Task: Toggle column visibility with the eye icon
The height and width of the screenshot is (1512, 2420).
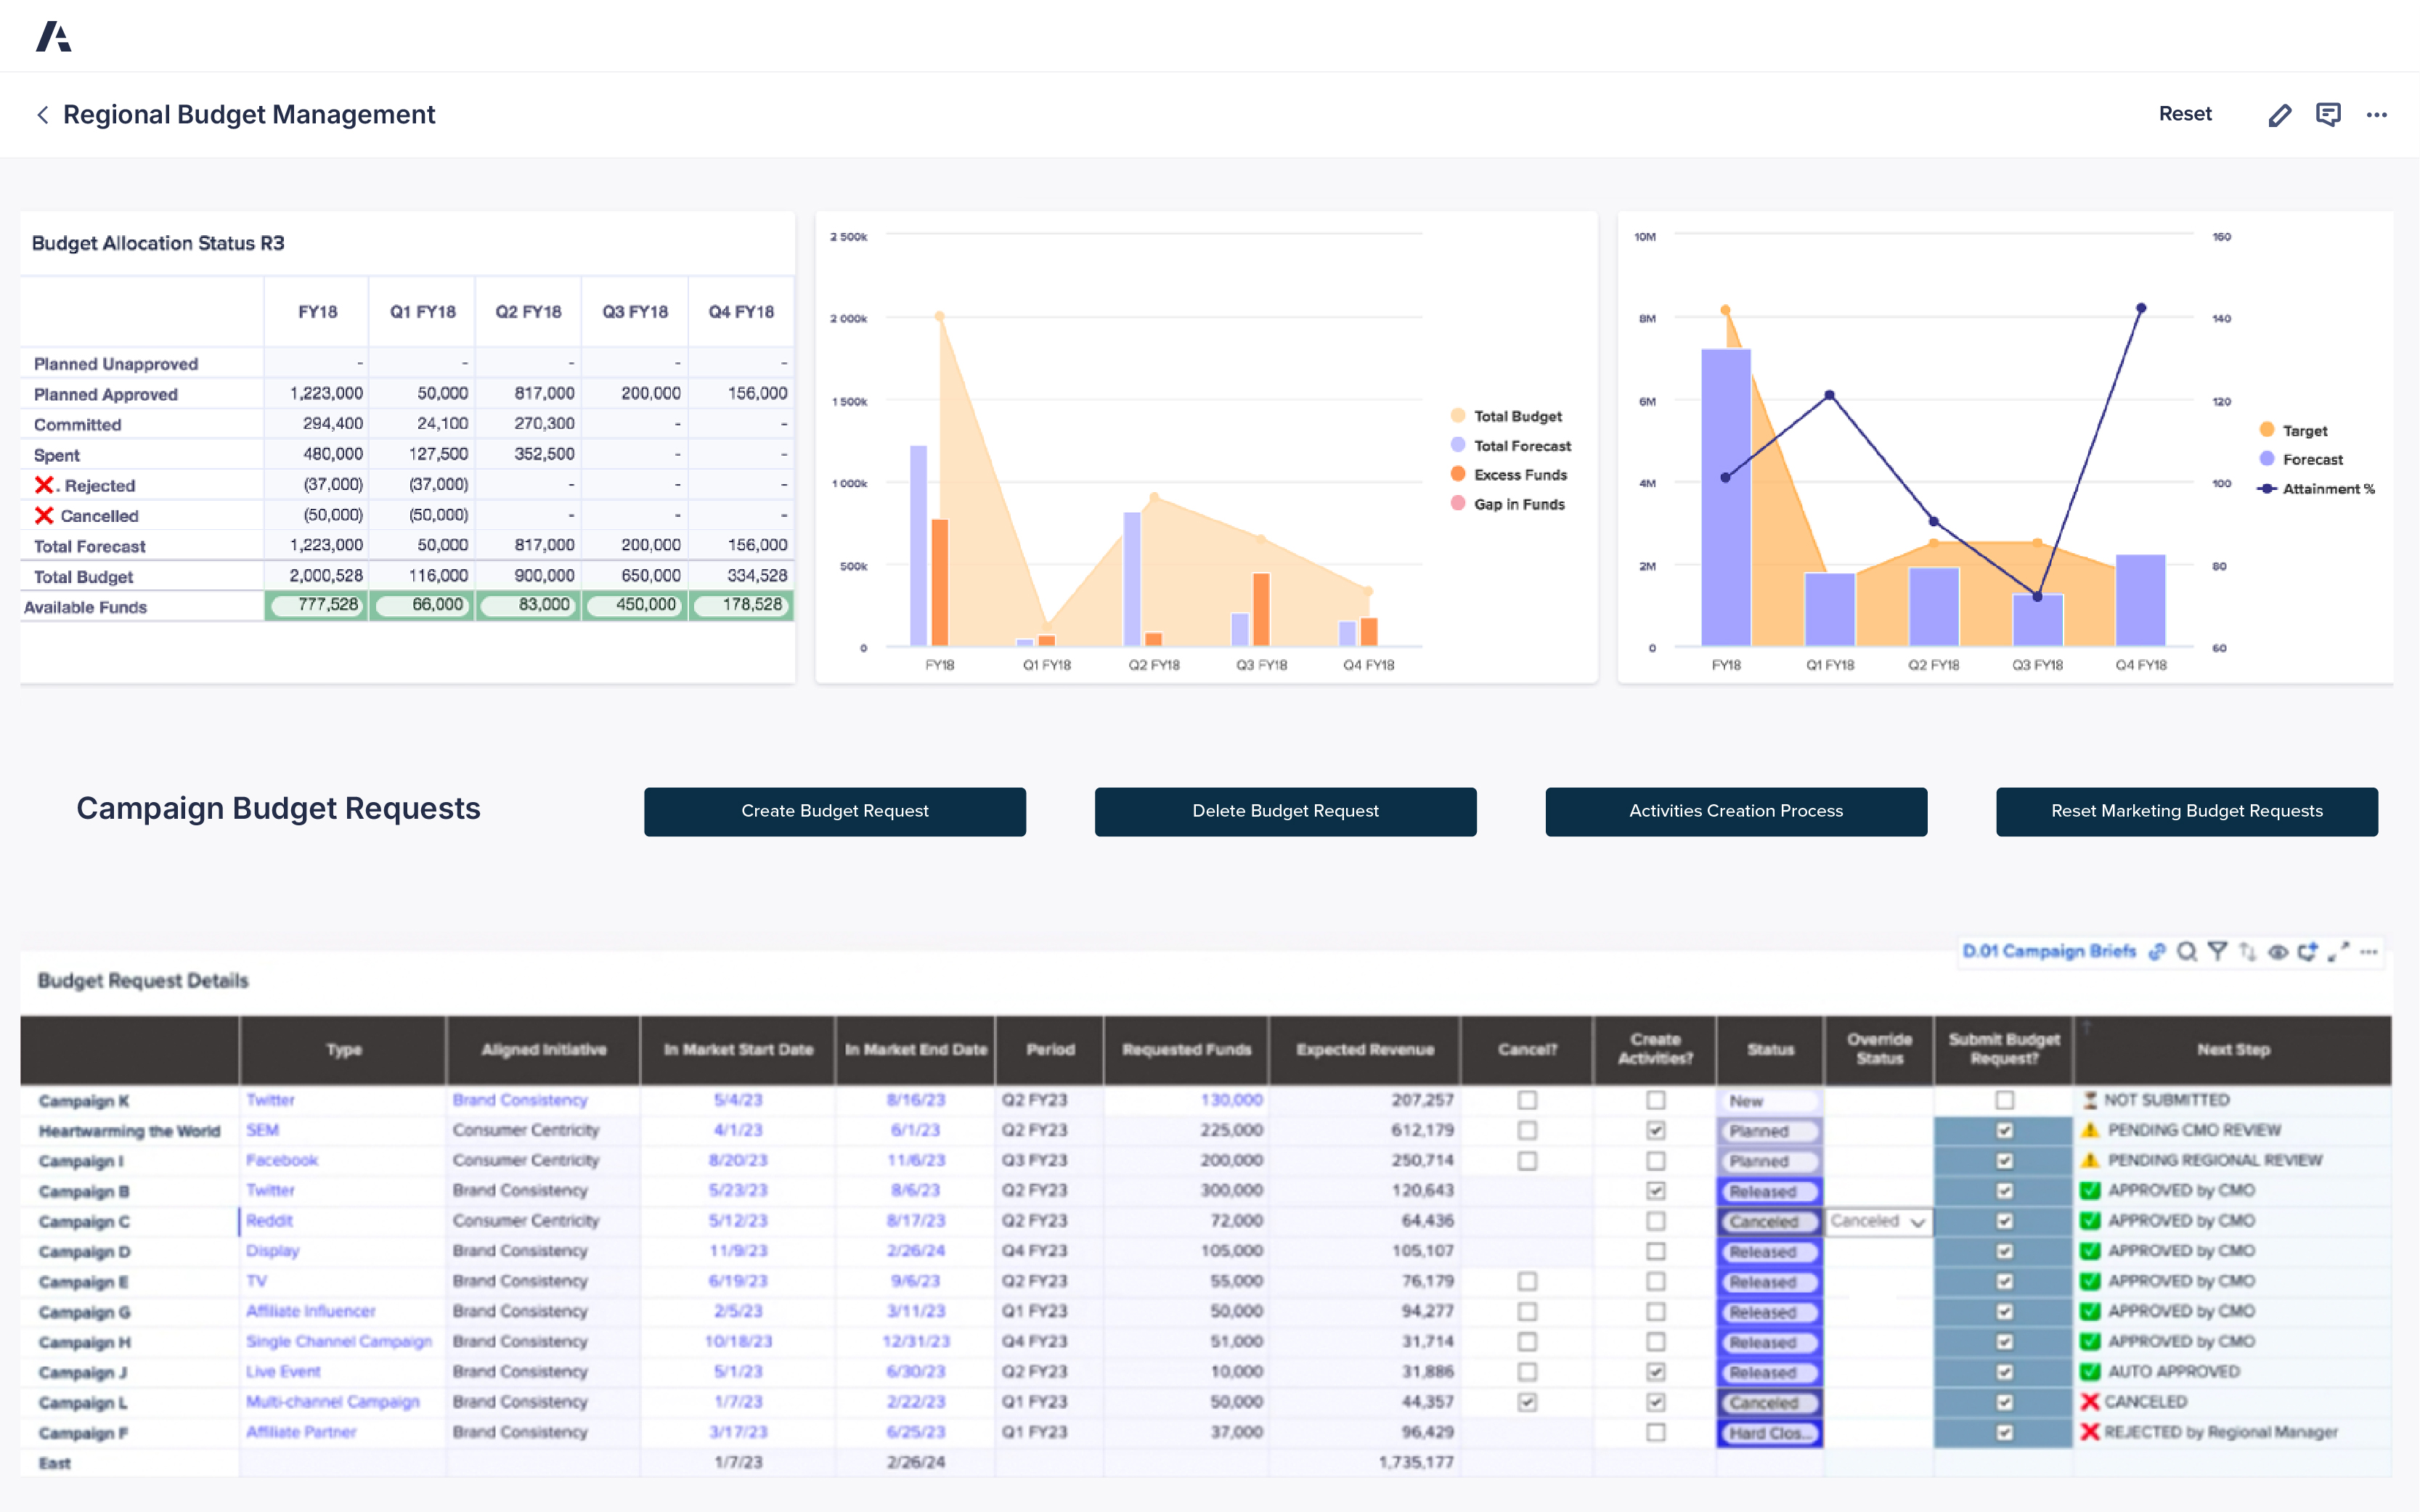Action: coord(2278,952)
